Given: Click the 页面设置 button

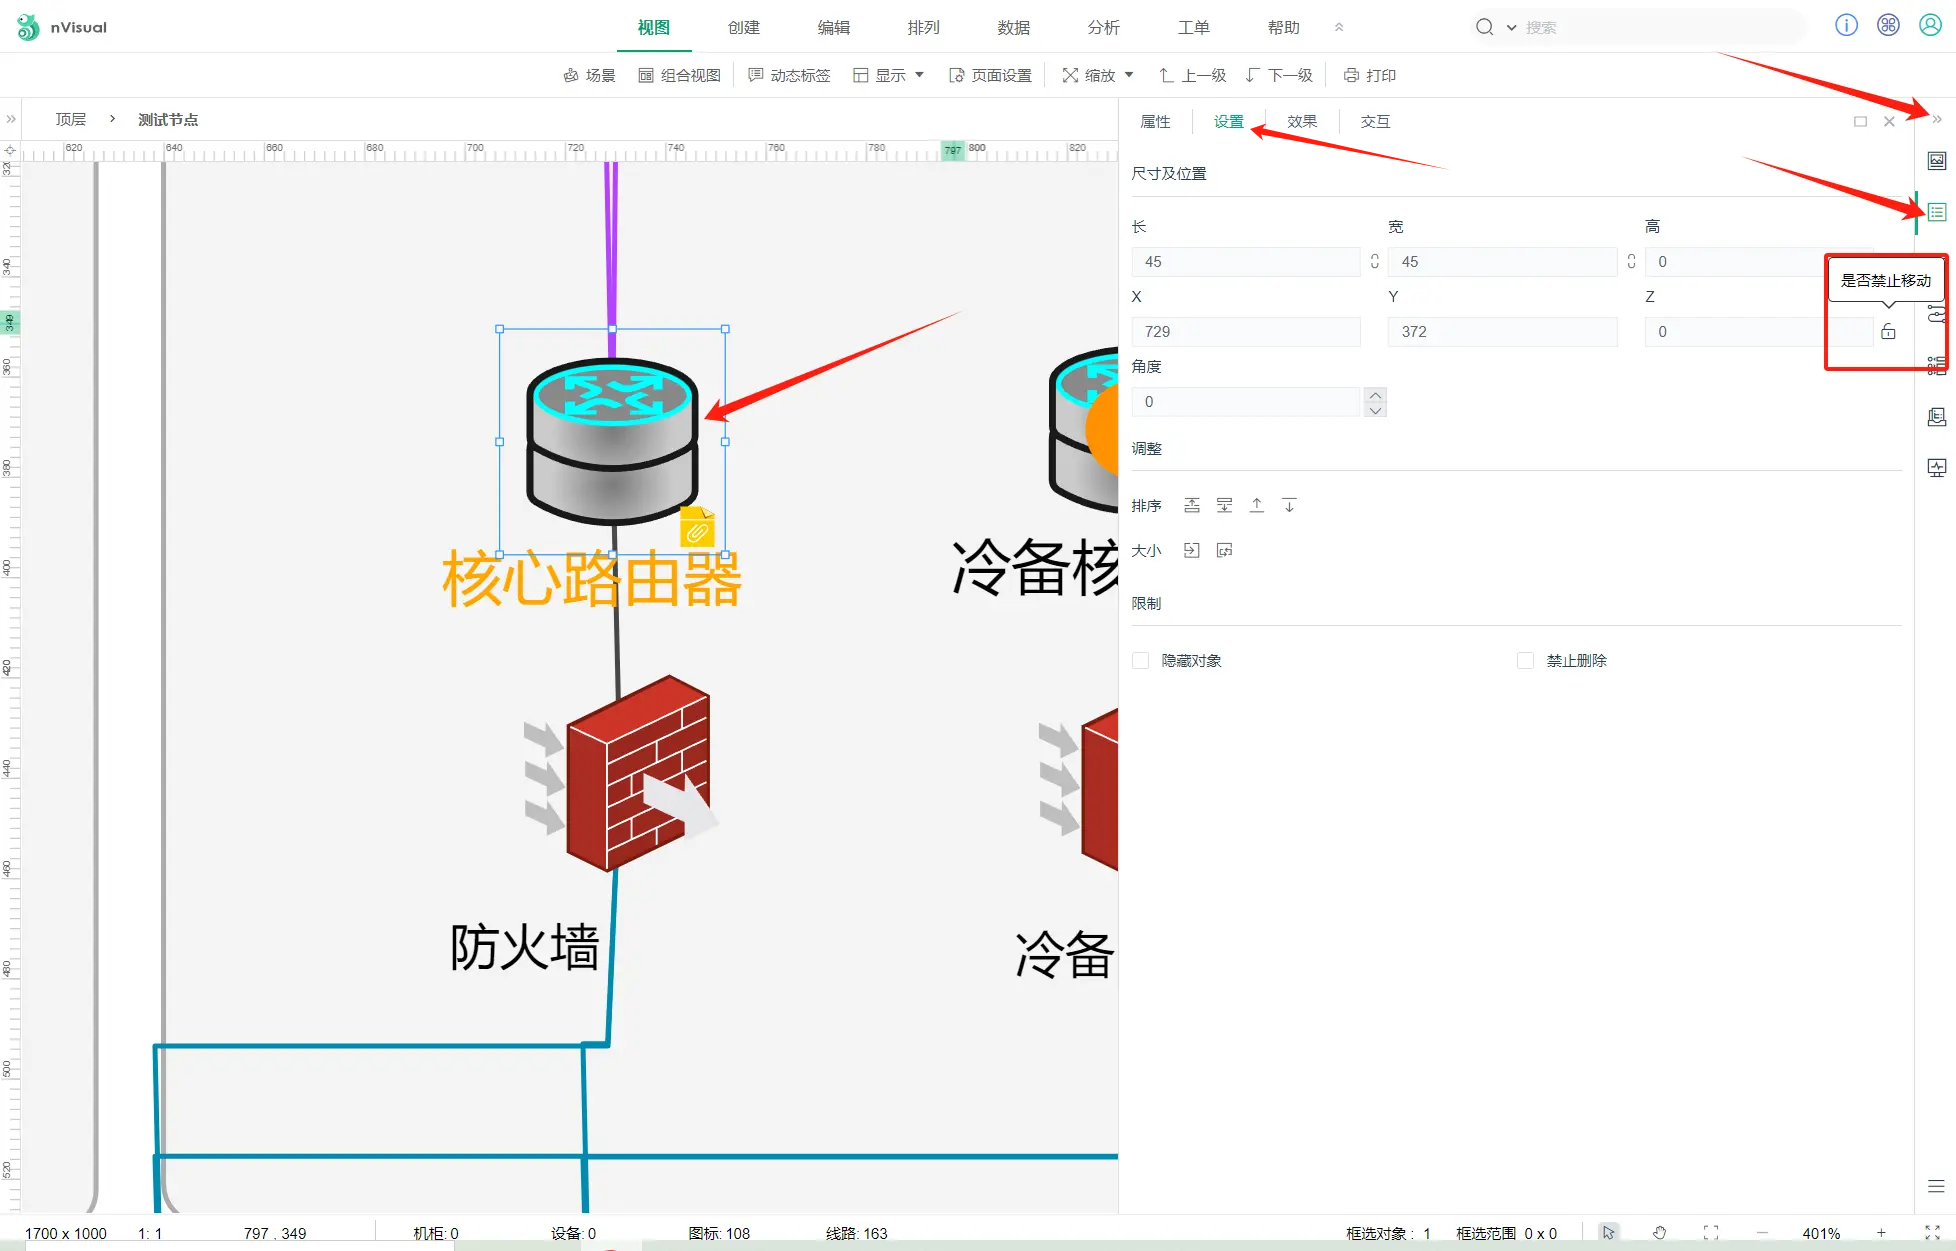Looking at the screenshot, I should coord(990,75).
